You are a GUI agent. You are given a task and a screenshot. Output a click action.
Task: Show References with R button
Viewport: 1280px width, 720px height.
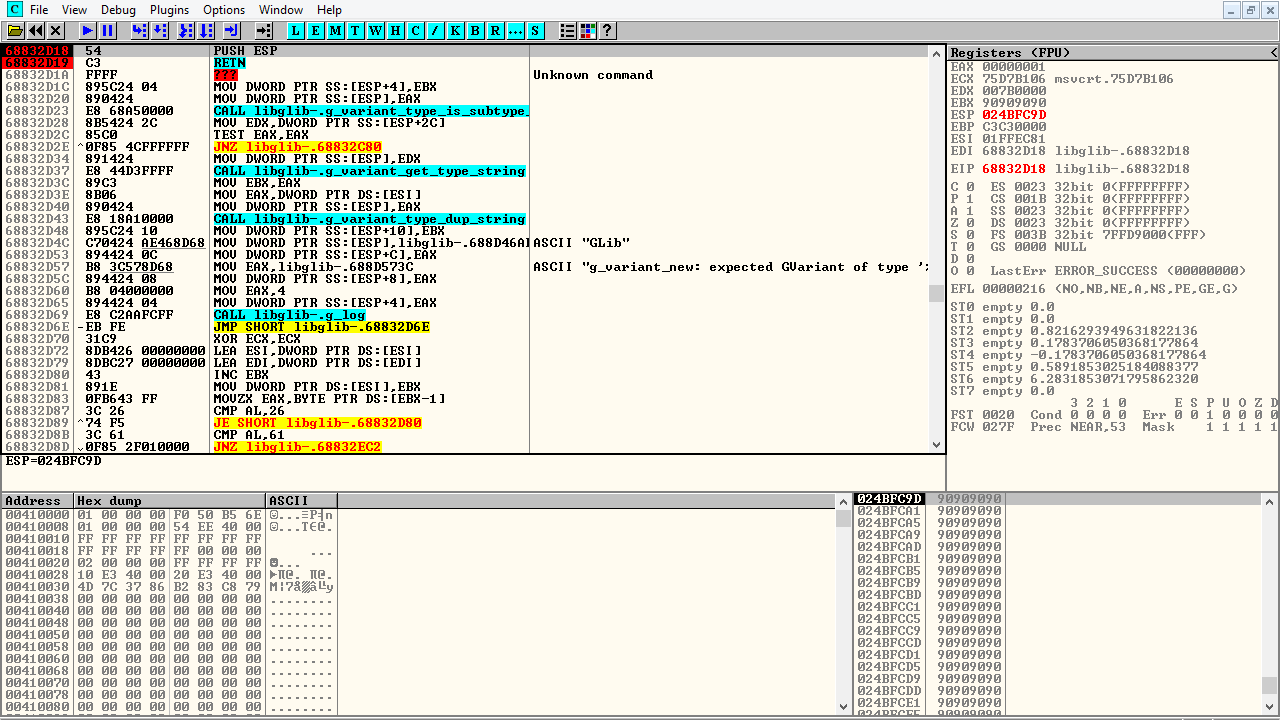click(496, 31)
